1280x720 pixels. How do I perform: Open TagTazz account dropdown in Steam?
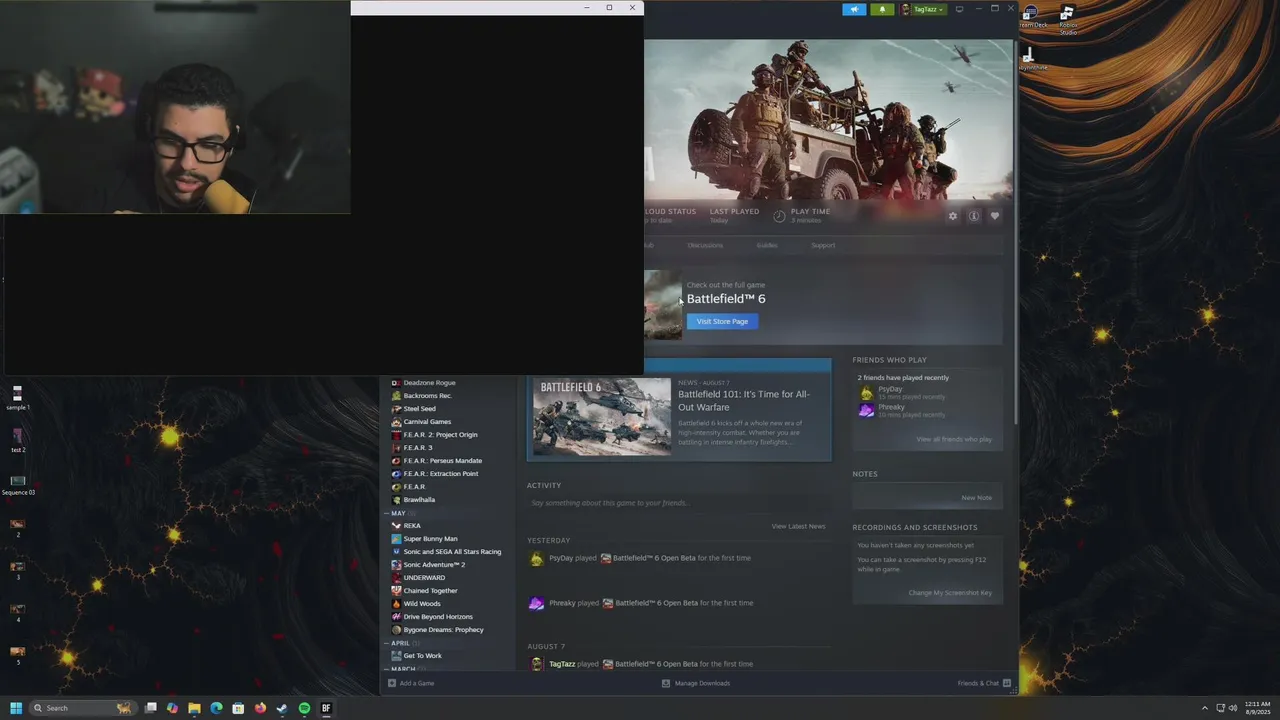click(x=922, y=9)
